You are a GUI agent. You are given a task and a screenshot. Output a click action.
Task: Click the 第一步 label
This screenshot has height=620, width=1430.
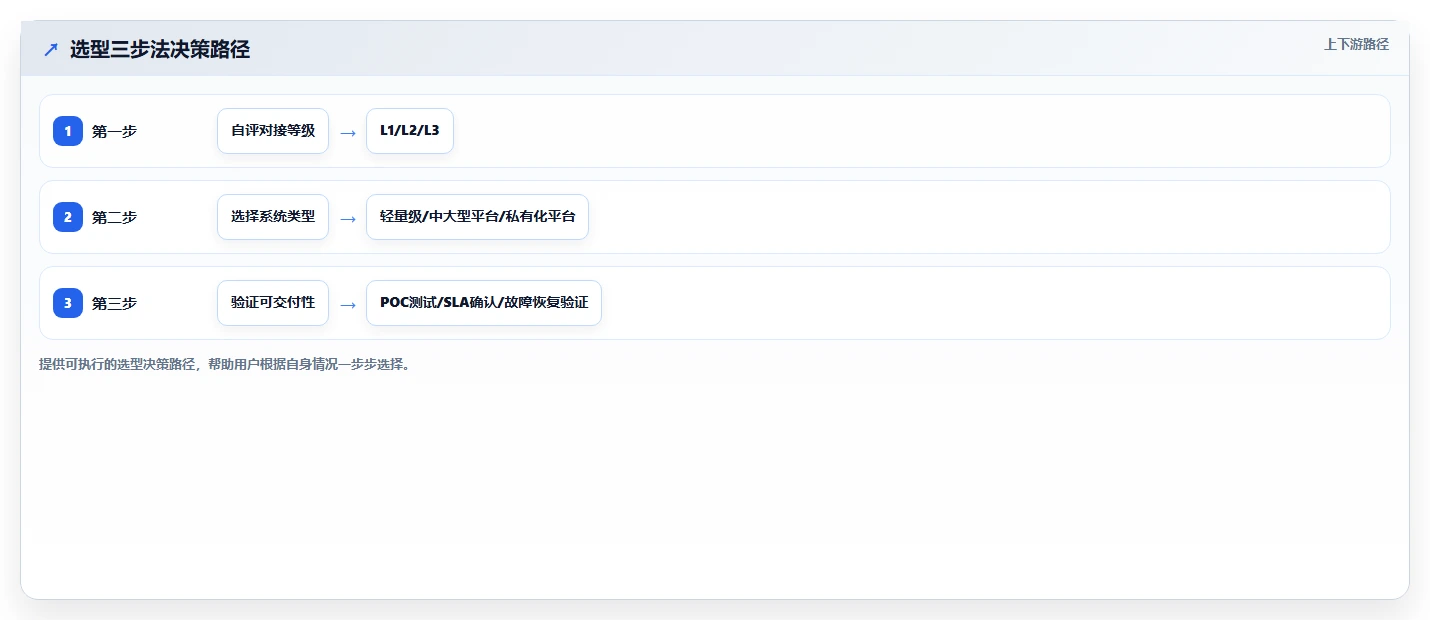click(x=114, y=131)
